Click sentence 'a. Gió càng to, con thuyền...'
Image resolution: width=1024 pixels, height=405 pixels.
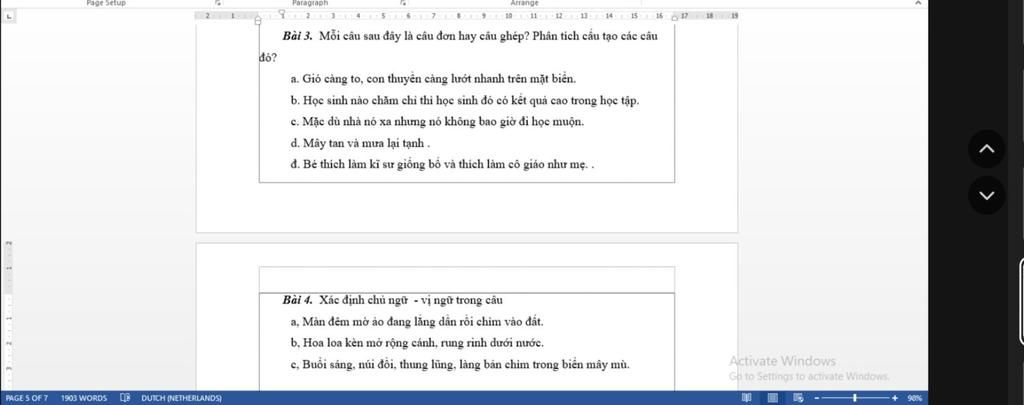(x=433, y=79)
